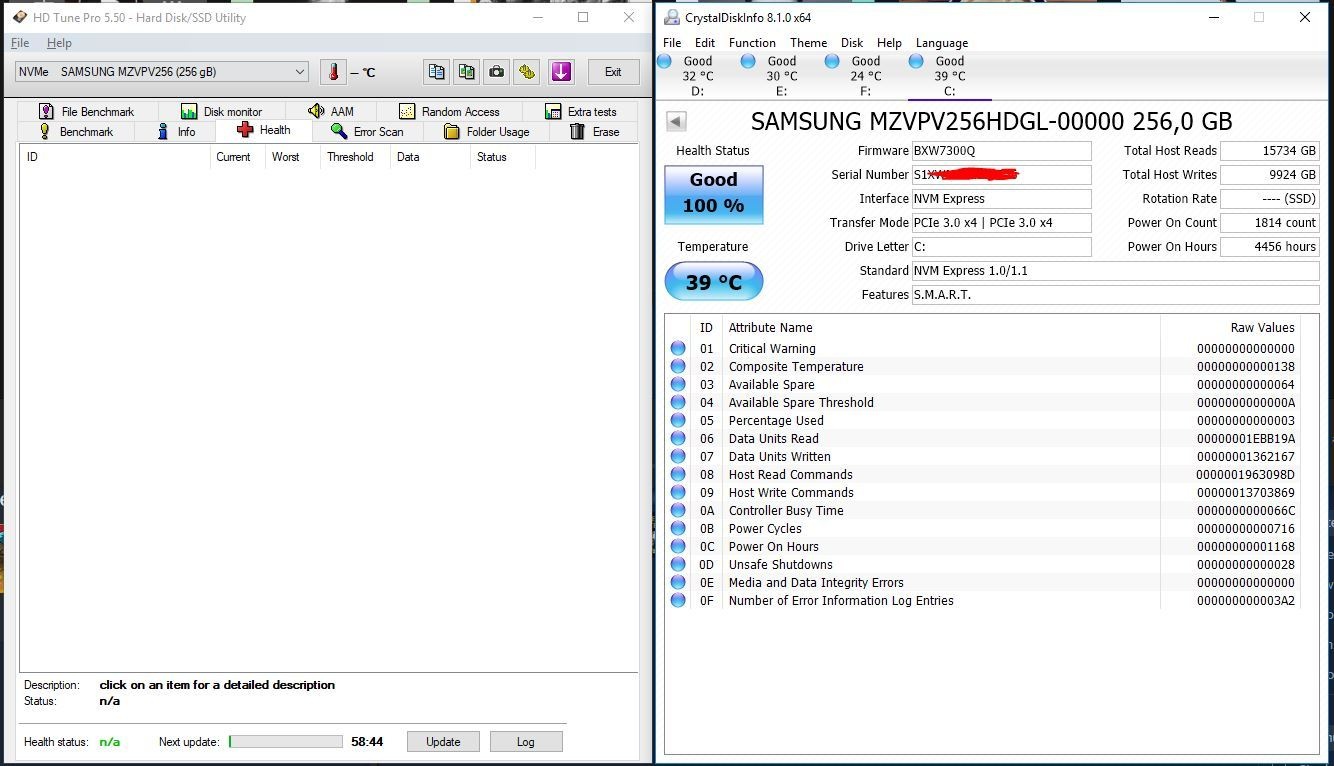Screen dimensions: 1334x766
Task: Switch to the Folder Usage tab
Action: coord(486,132)
